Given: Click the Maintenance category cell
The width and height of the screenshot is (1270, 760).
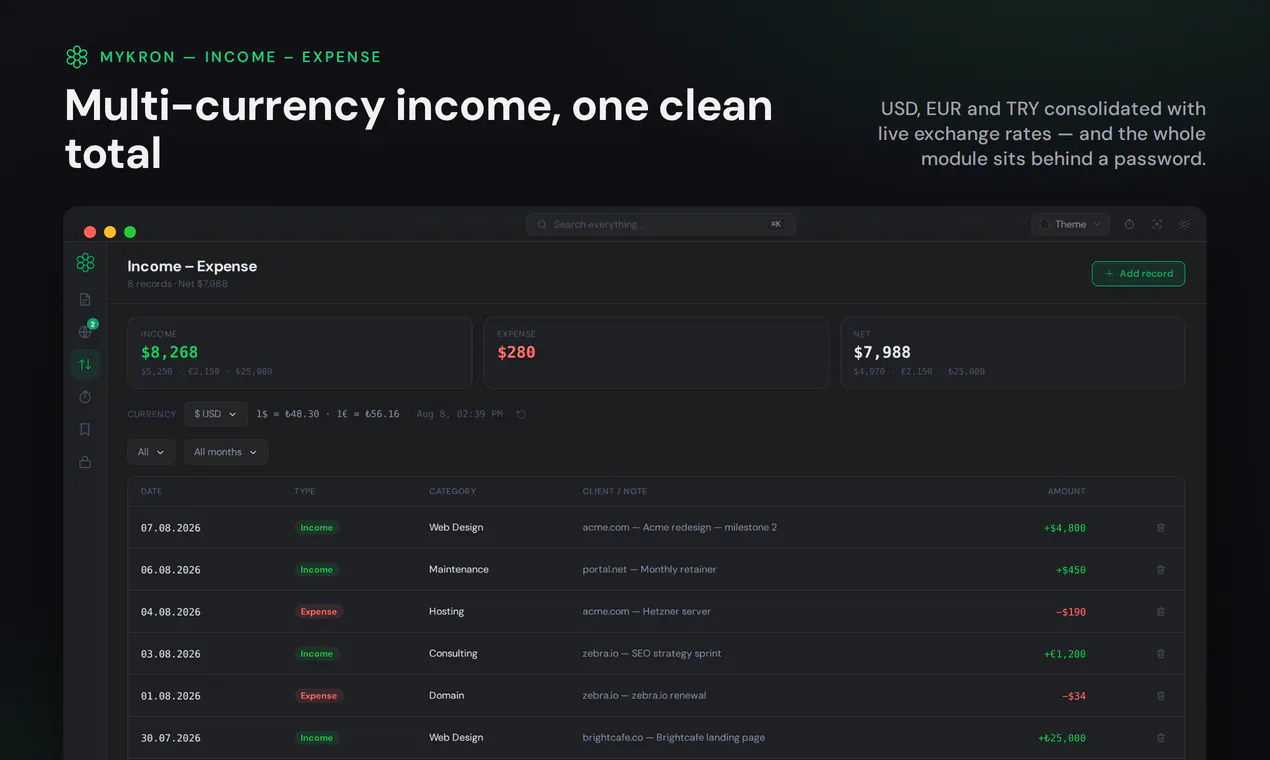Looking at the screenshot, I should [459, 569].
